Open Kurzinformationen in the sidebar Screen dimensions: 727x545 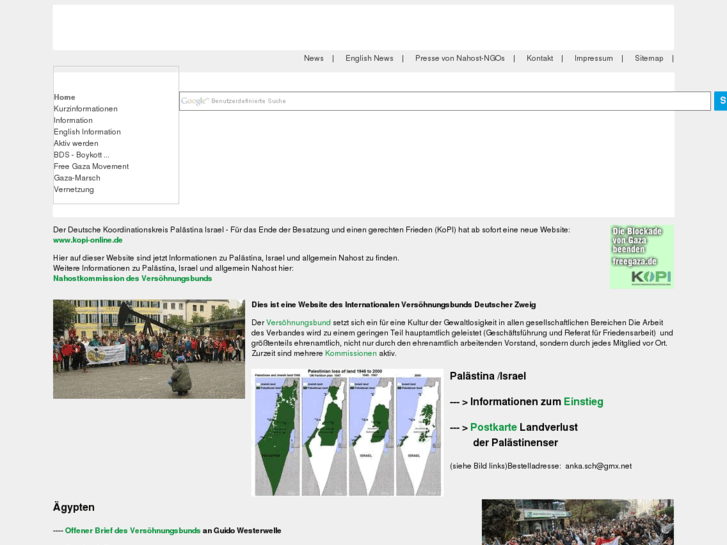(85, 109)
